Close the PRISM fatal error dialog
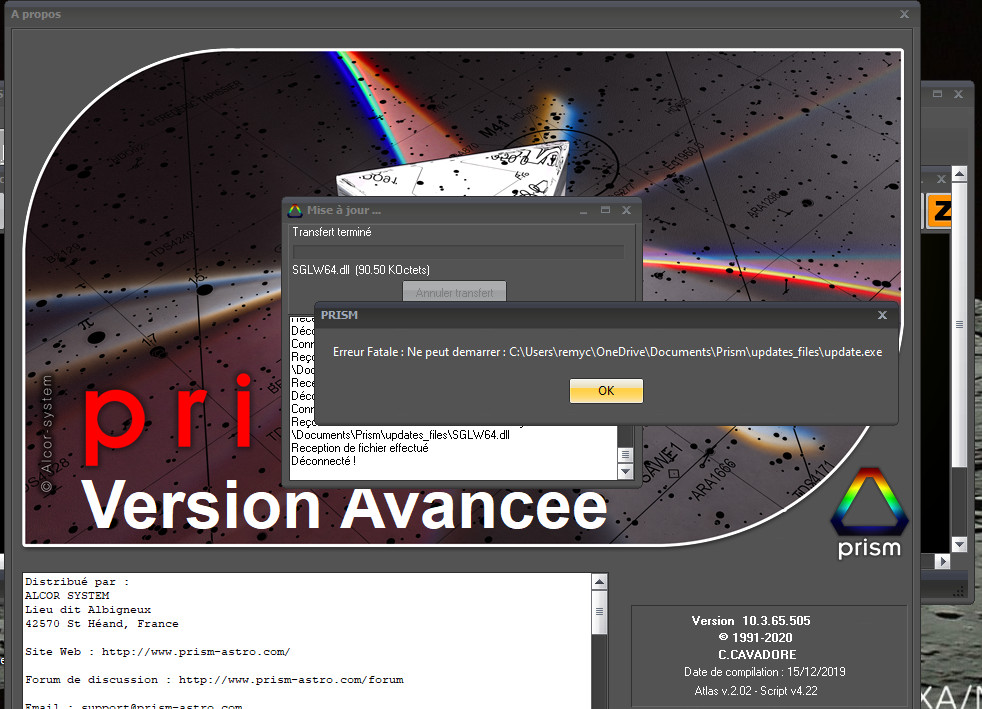Image resolution: width=982 pixels, height=709 pixels. coord(881,315)
